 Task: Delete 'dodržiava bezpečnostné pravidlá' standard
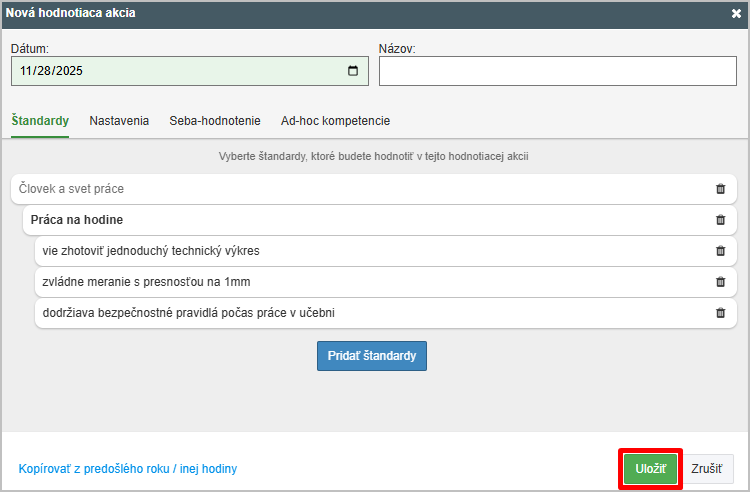[x=720, y=313]
